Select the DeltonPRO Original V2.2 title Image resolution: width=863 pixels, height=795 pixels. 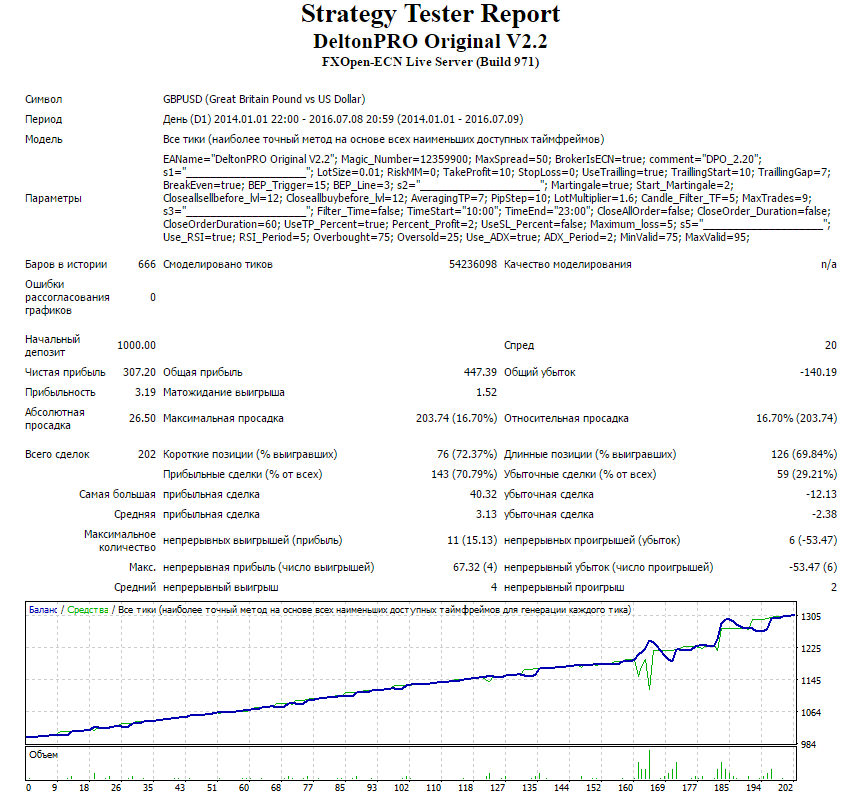[x=430, y=41]
